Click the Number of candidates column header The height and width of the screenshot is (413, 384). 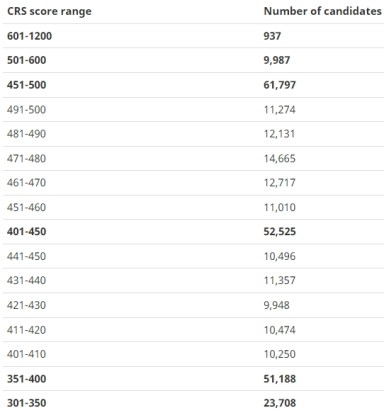322,11
